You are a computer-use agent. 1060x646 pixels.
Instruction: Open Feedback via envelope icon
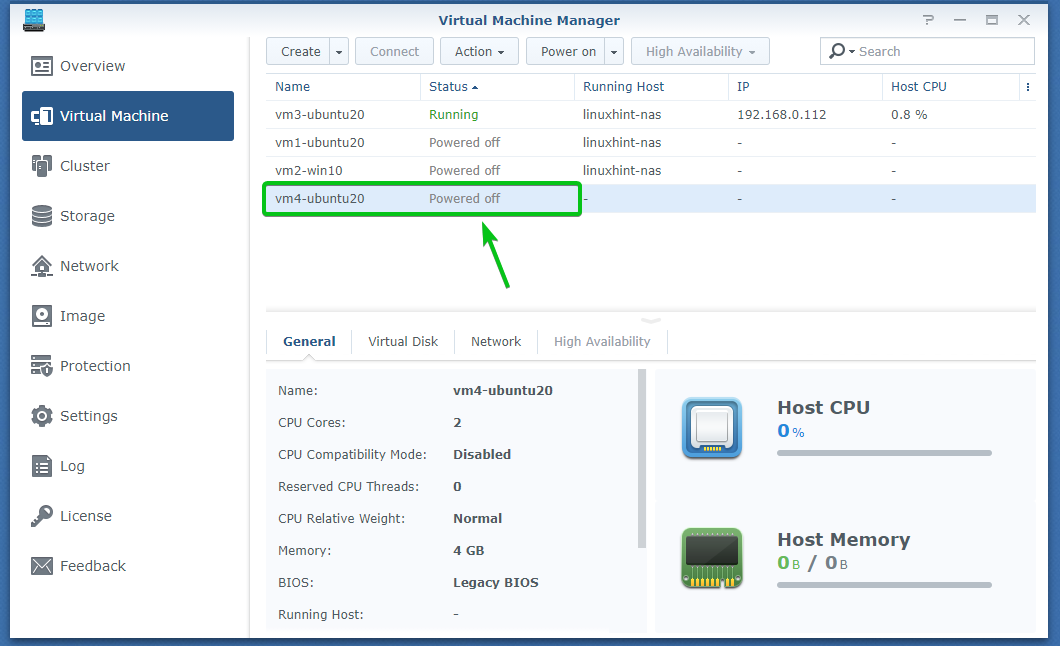(x=42, y=566)
